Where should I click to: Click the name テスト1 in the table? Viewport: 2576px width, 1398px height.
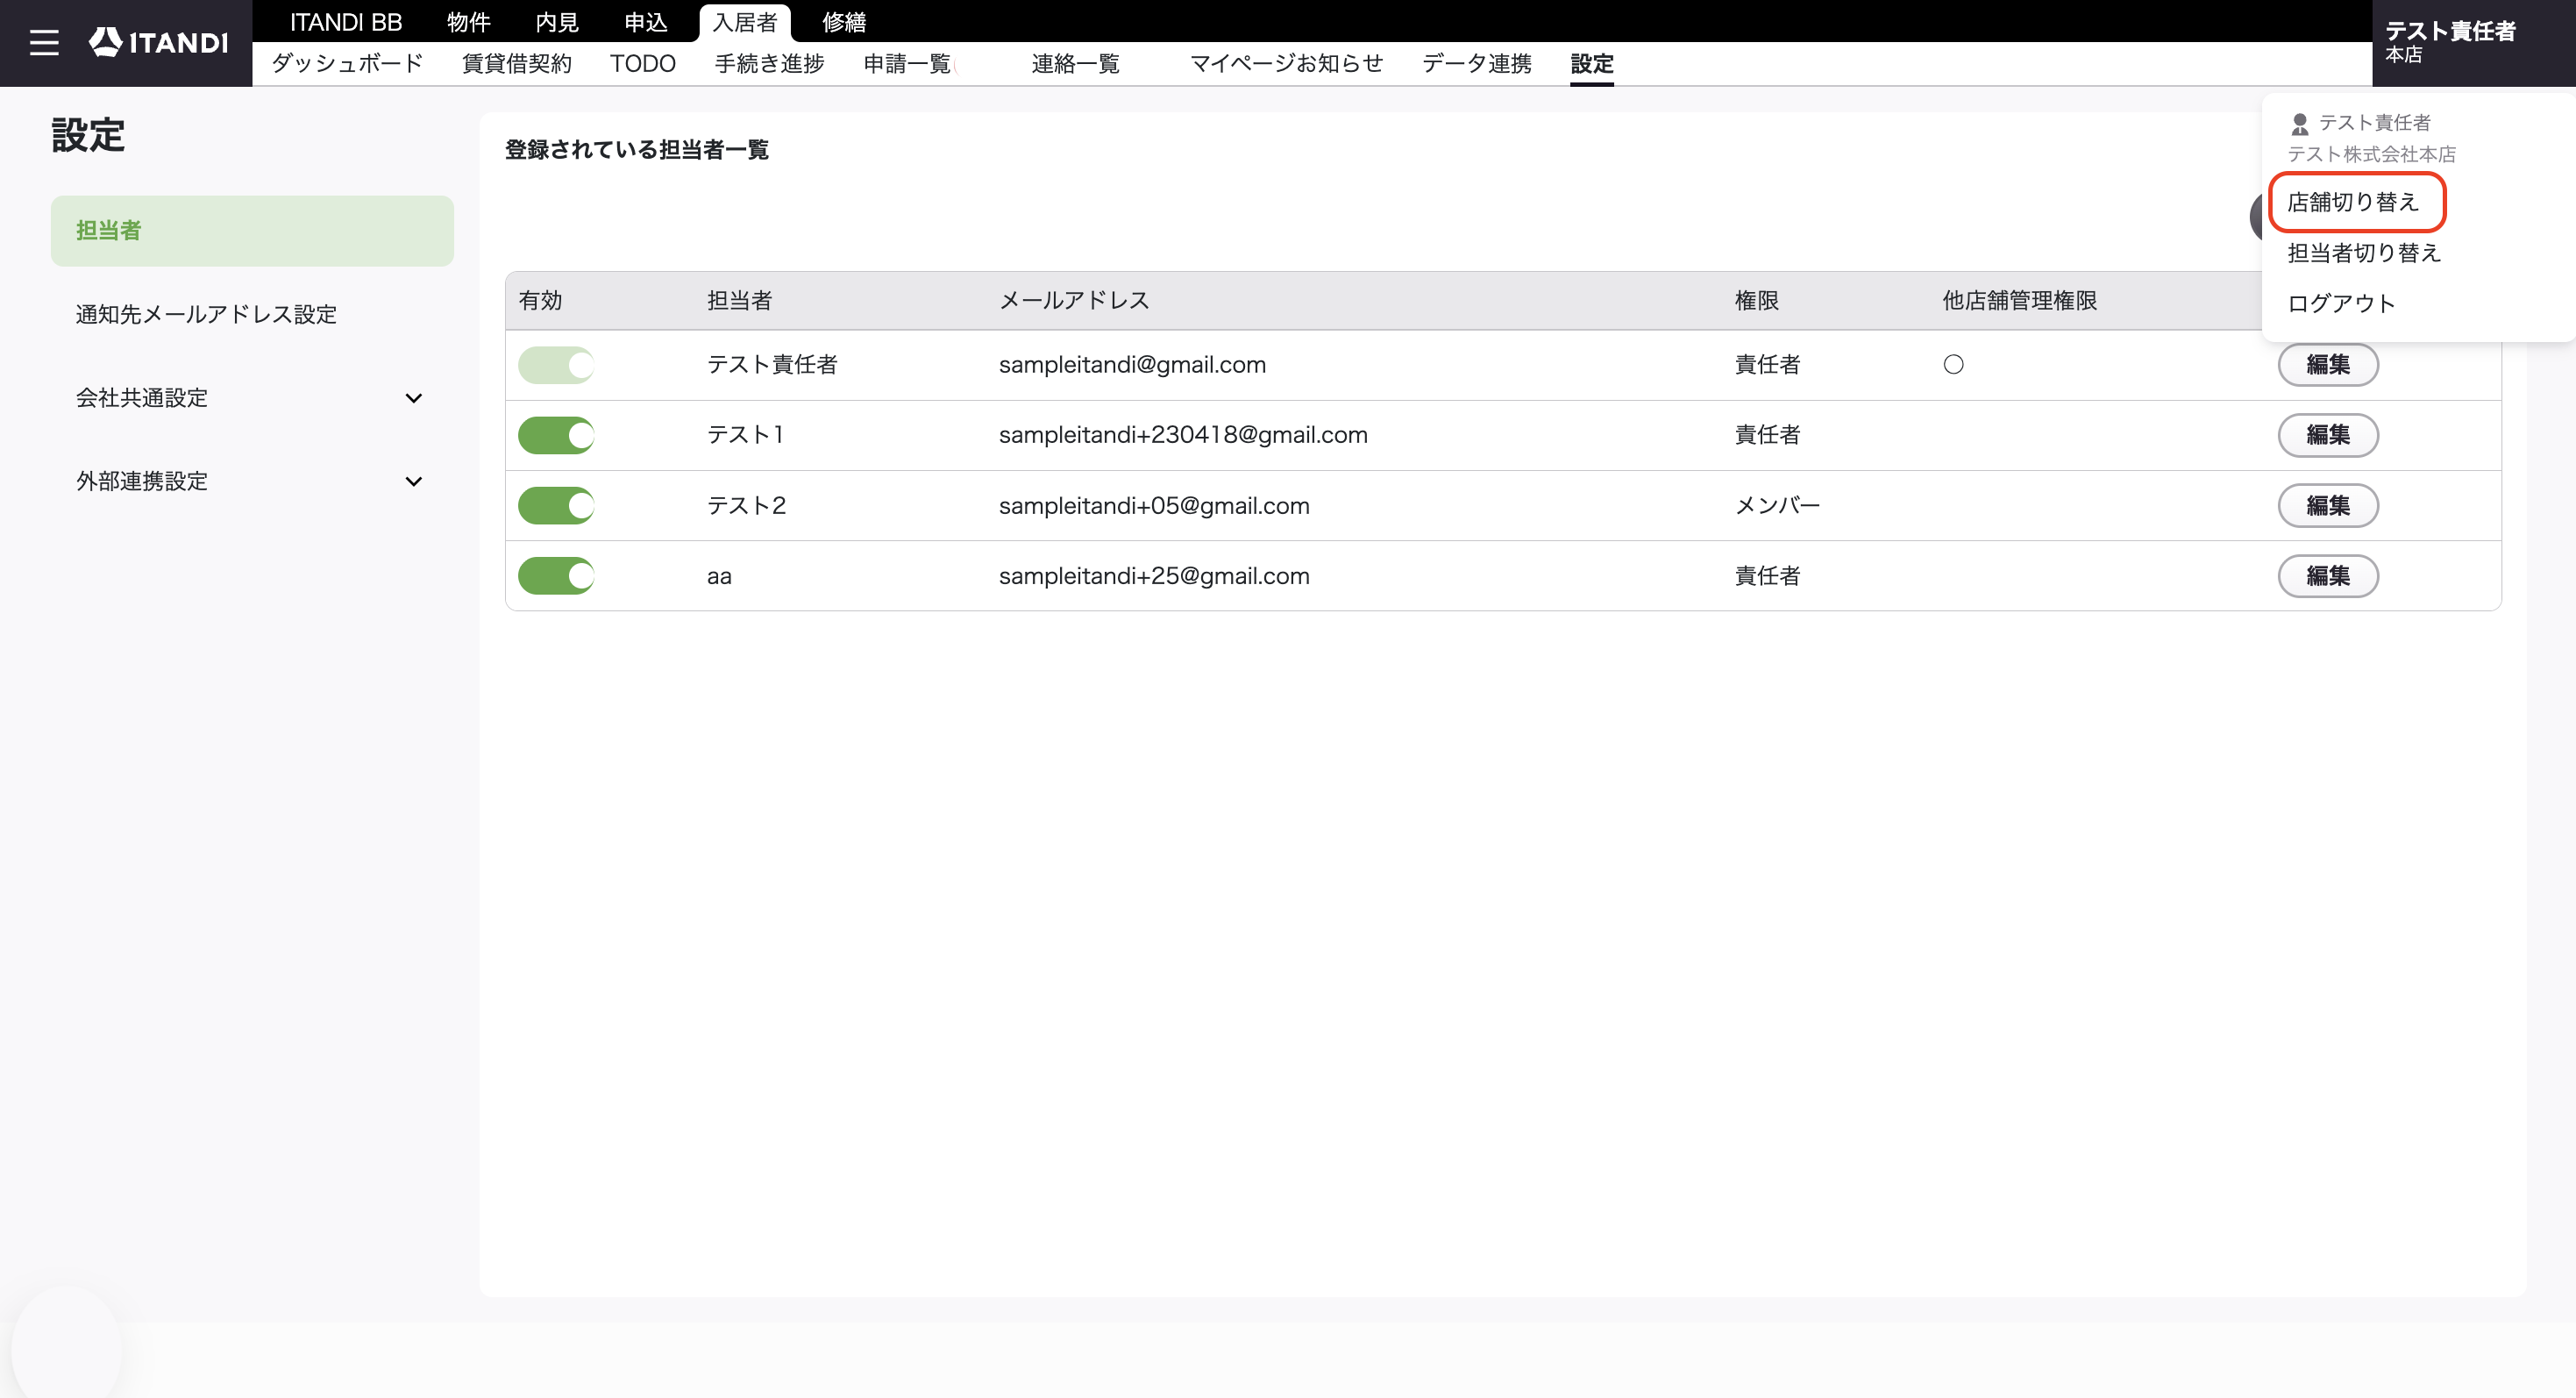point(746,435)
